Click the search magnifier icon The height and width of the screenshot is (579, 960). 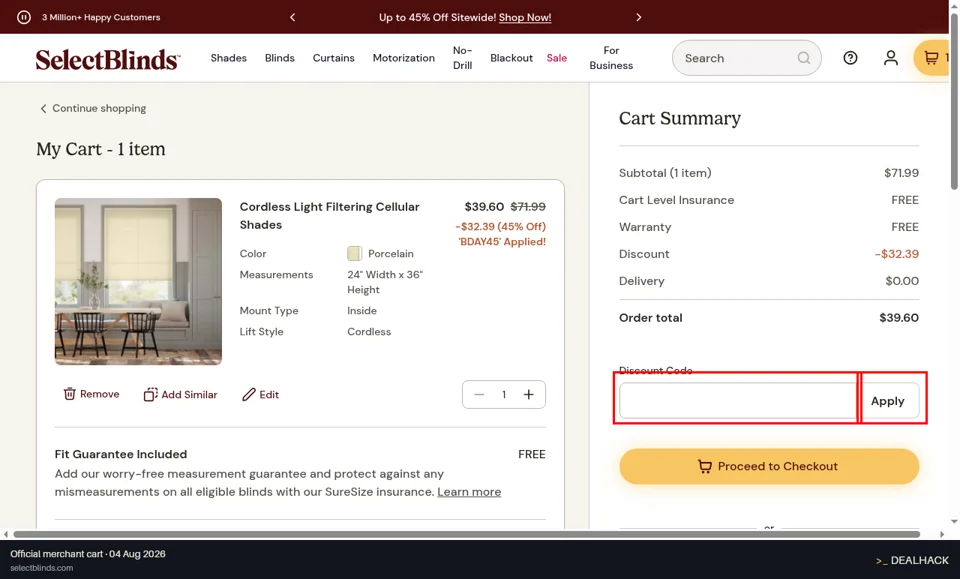(x=804, y=58)
